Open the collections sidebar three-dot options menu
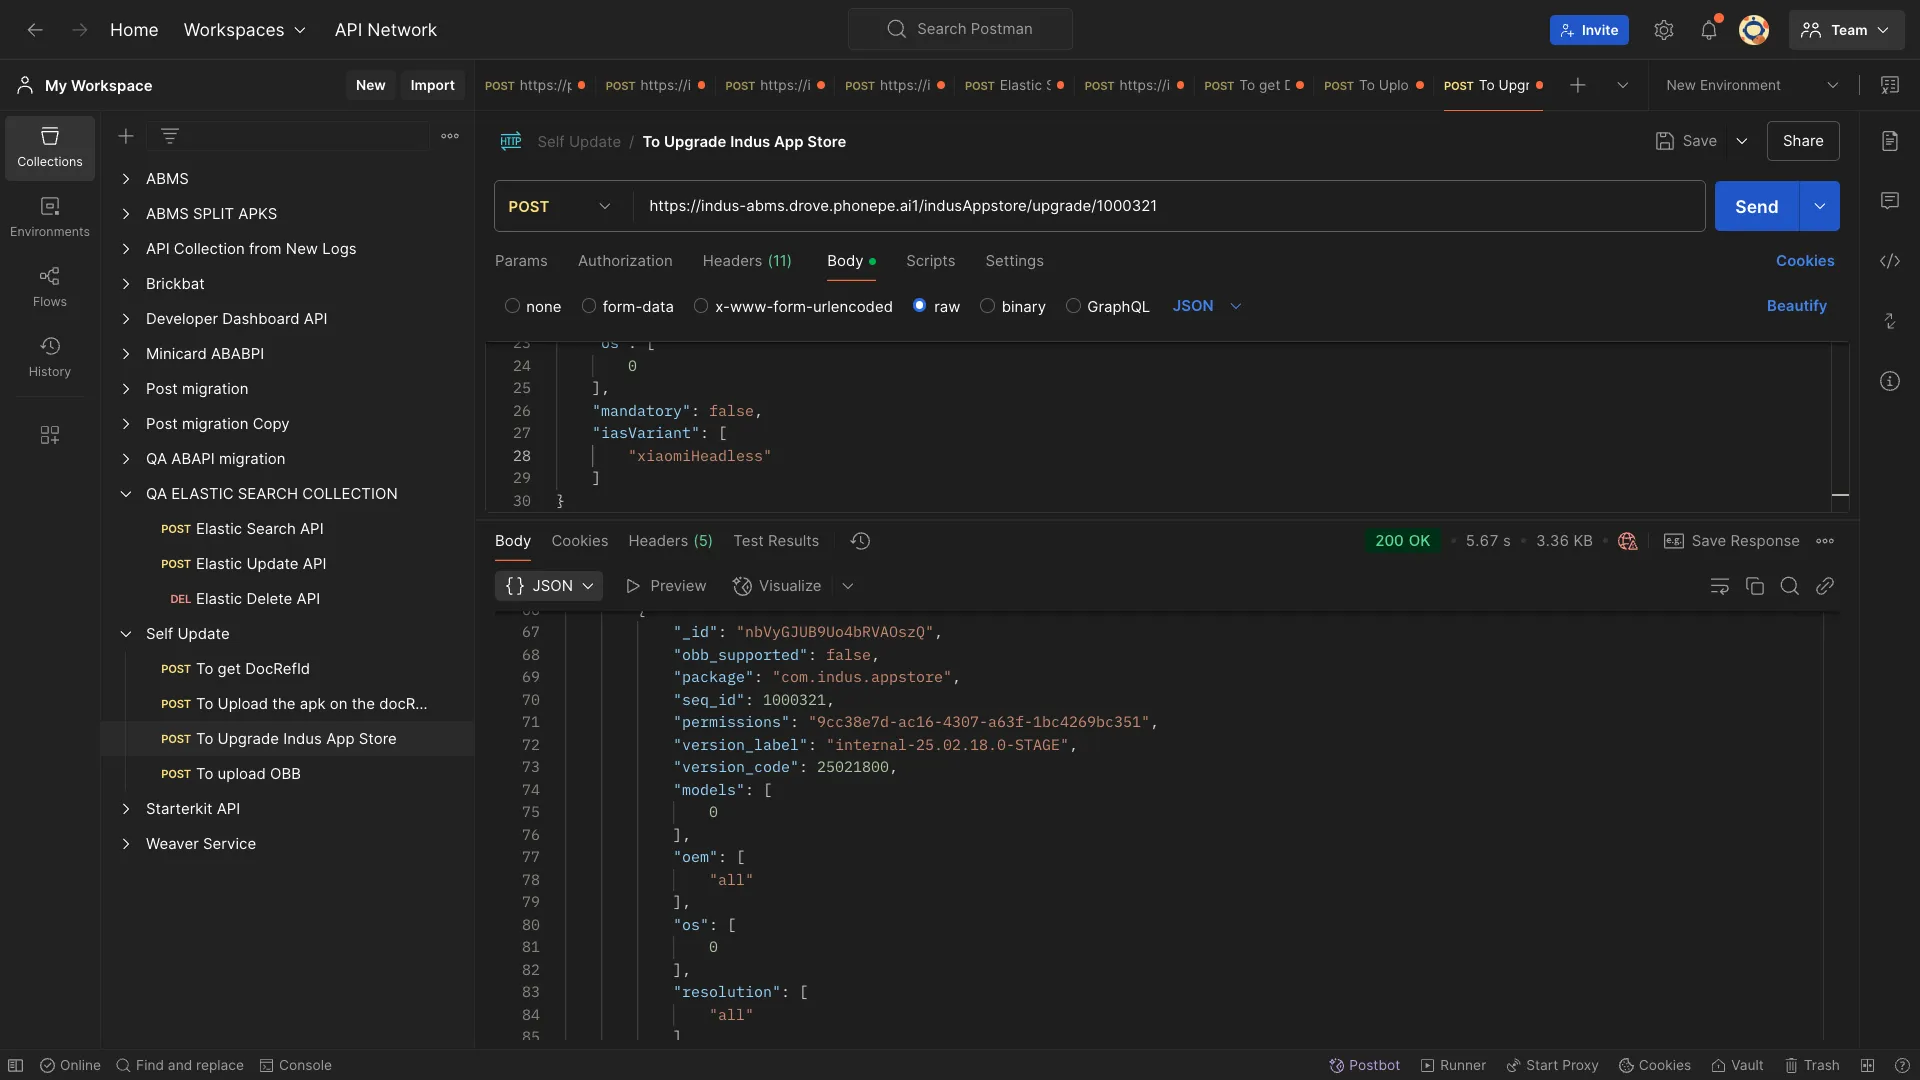 450,136
